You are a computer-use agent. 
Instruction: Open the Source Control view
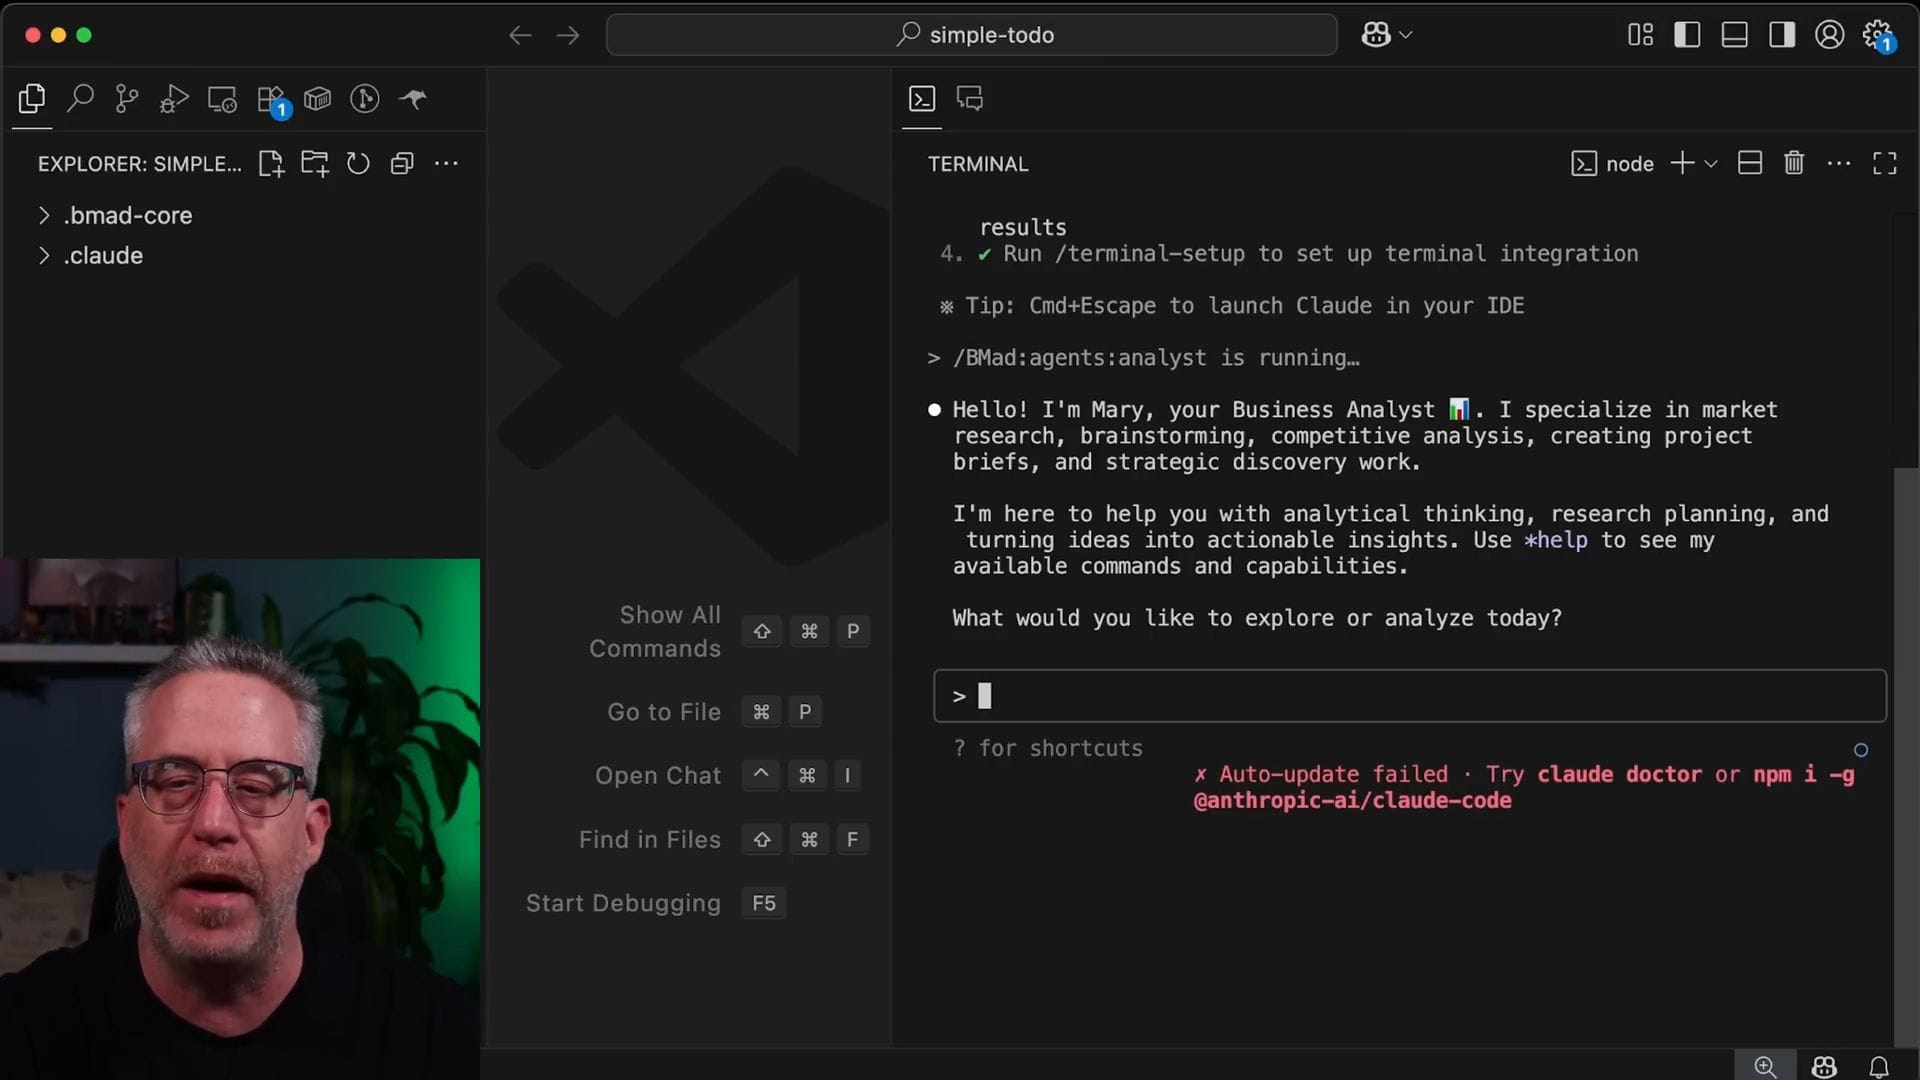pos(127,99)
